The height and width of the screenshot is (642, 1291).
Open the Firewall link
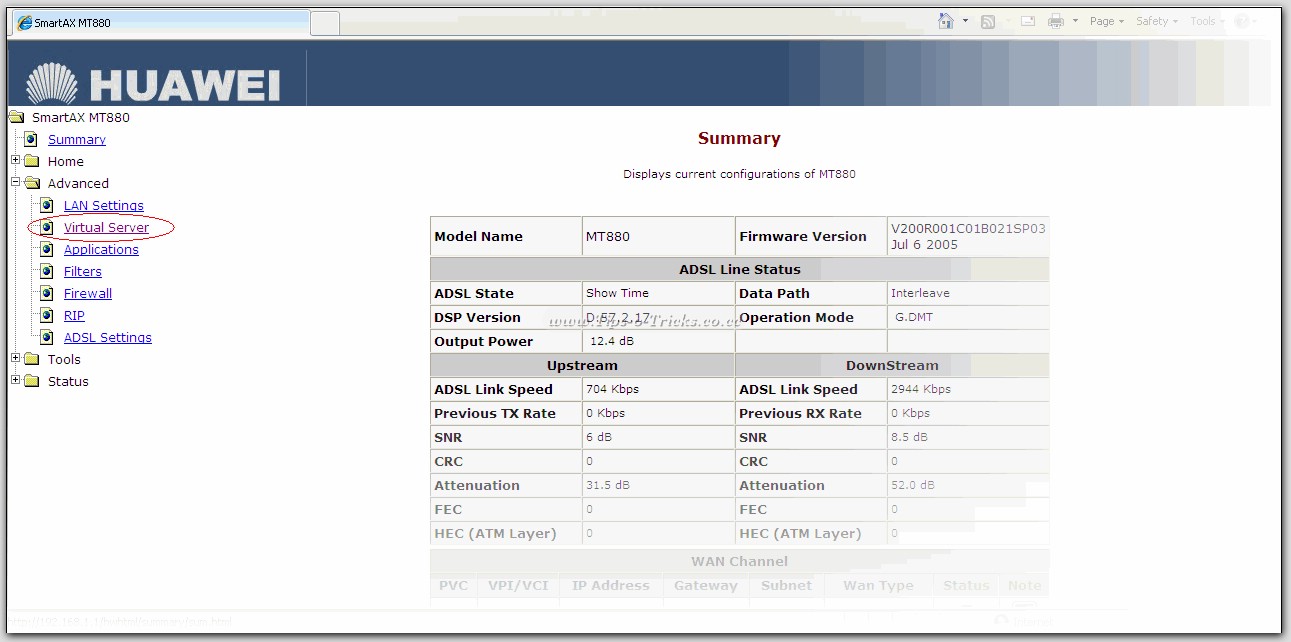88,294
